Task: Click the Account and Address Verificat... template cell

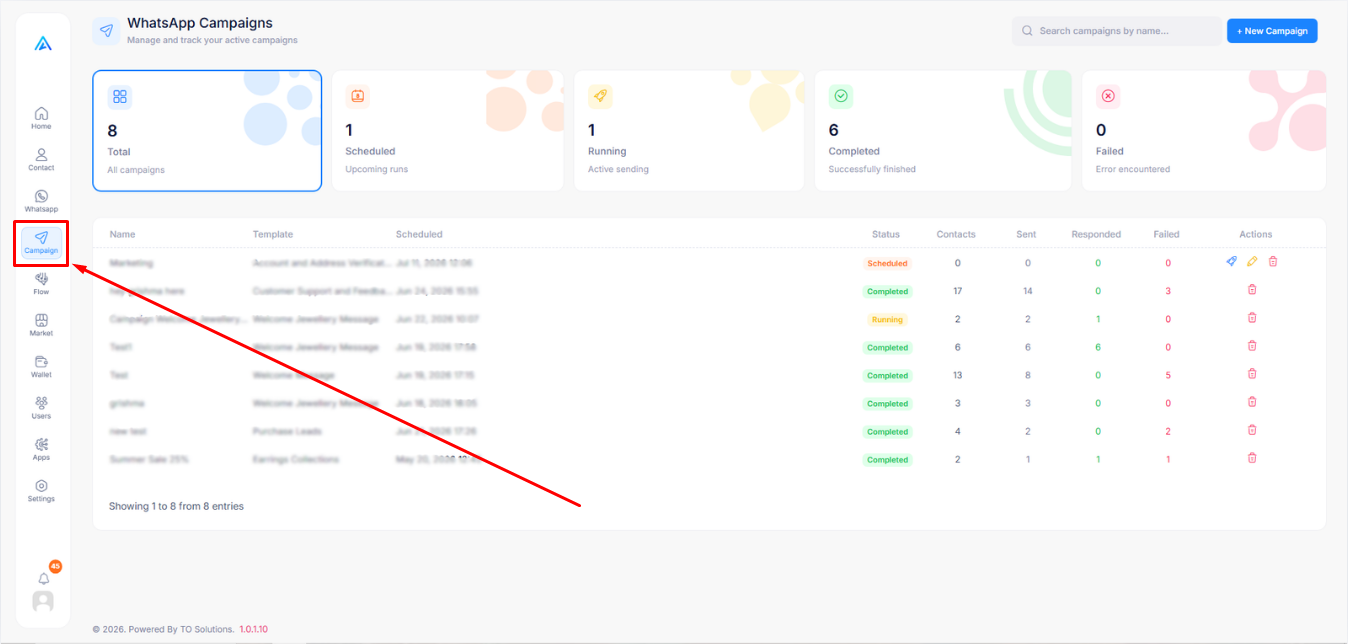Action: (323, 263)
